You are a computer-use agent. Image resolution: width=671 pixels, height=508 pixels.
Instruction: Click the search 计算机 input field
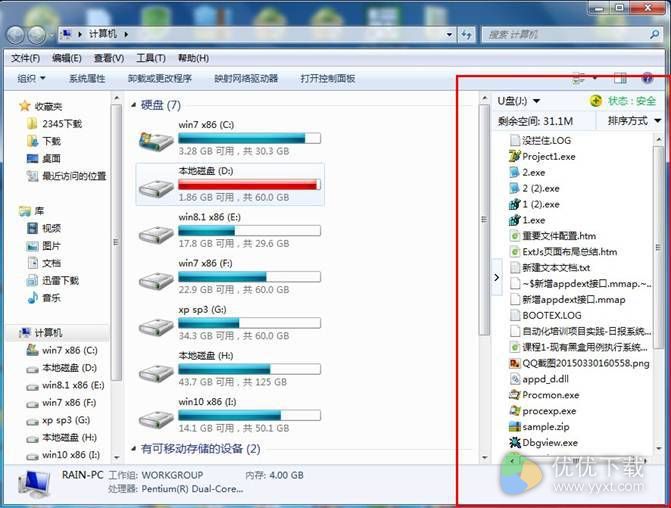click(x=566, y=34)
